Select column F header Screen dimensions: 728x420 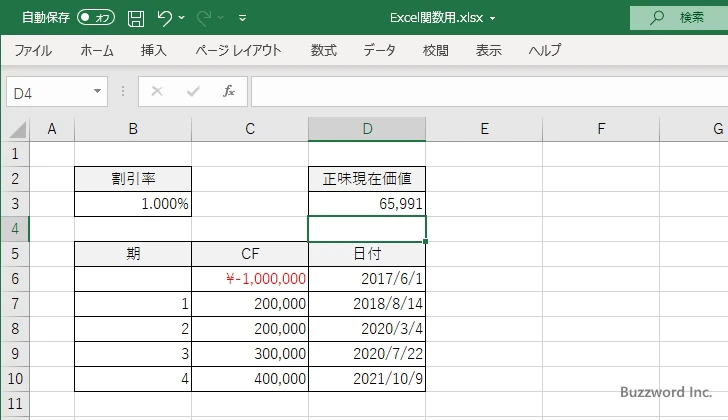601,129
